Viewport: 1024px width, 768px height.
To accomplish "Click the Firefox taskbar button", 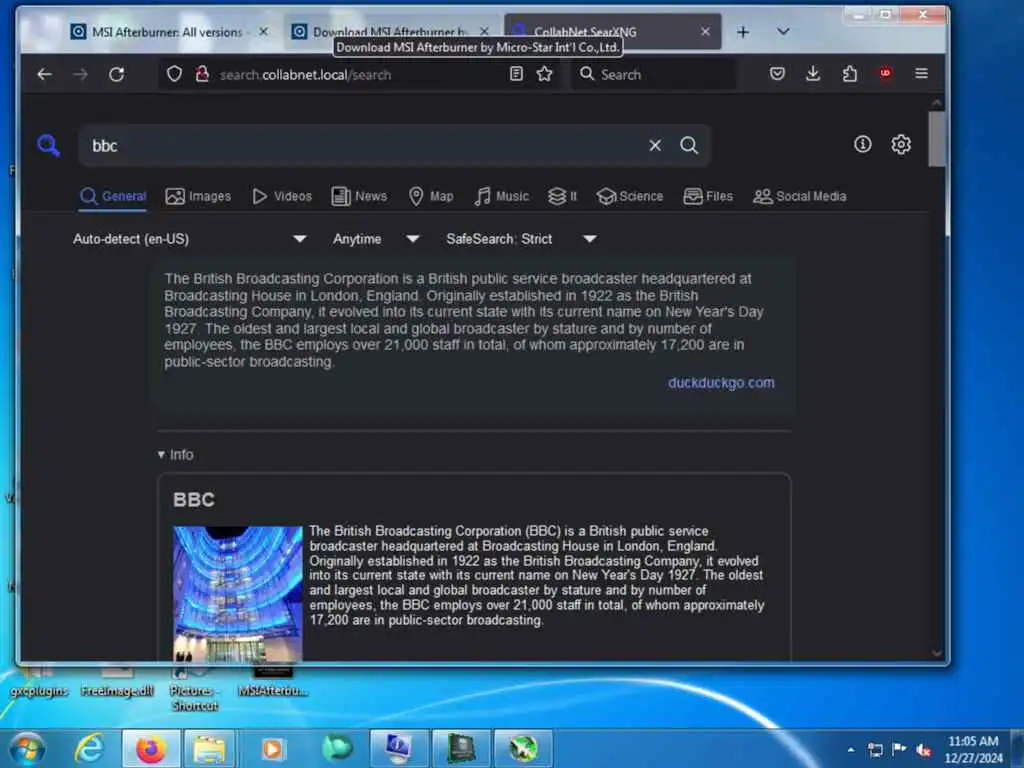I will click(151, 748).
